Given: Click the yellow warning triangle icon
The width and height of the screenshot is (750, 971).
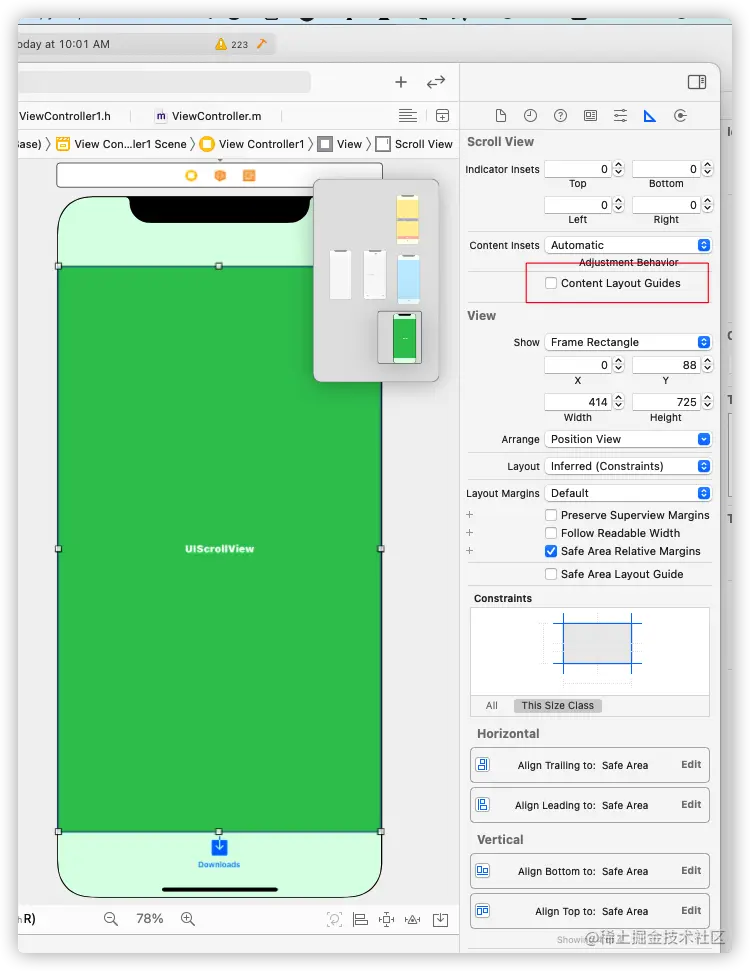Looking at the screenshot, I should click(220, 44).
